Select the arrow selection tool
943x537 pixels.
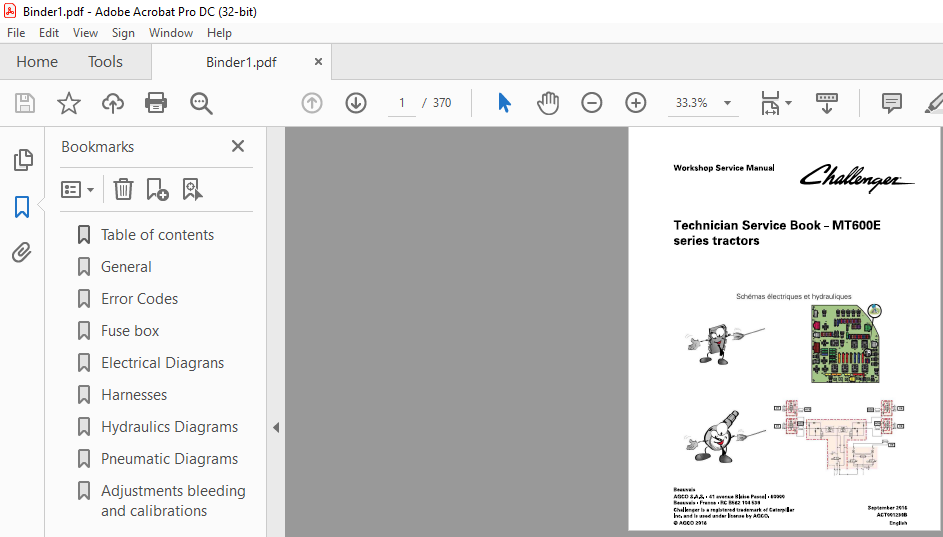click(504, 103)
